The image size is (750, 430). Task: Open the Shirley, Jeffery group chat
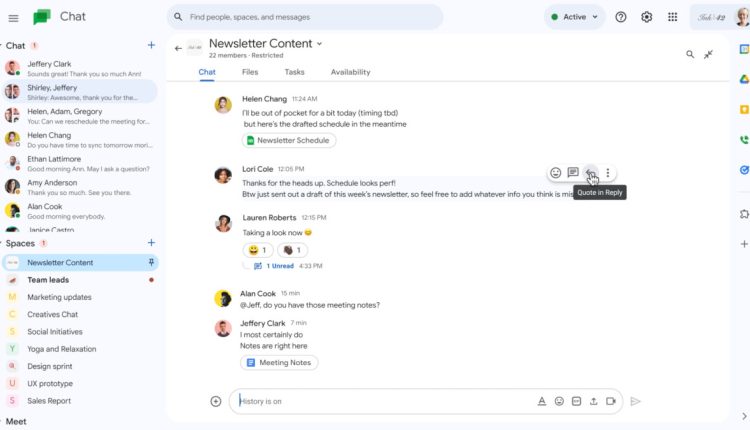point(80,92)
